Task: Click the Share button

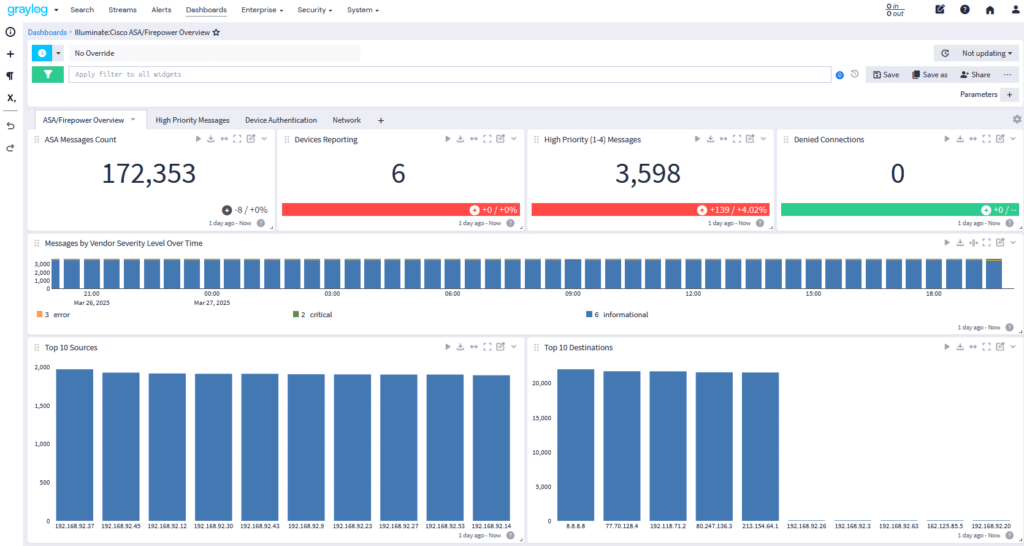Action: pos(975,74)
